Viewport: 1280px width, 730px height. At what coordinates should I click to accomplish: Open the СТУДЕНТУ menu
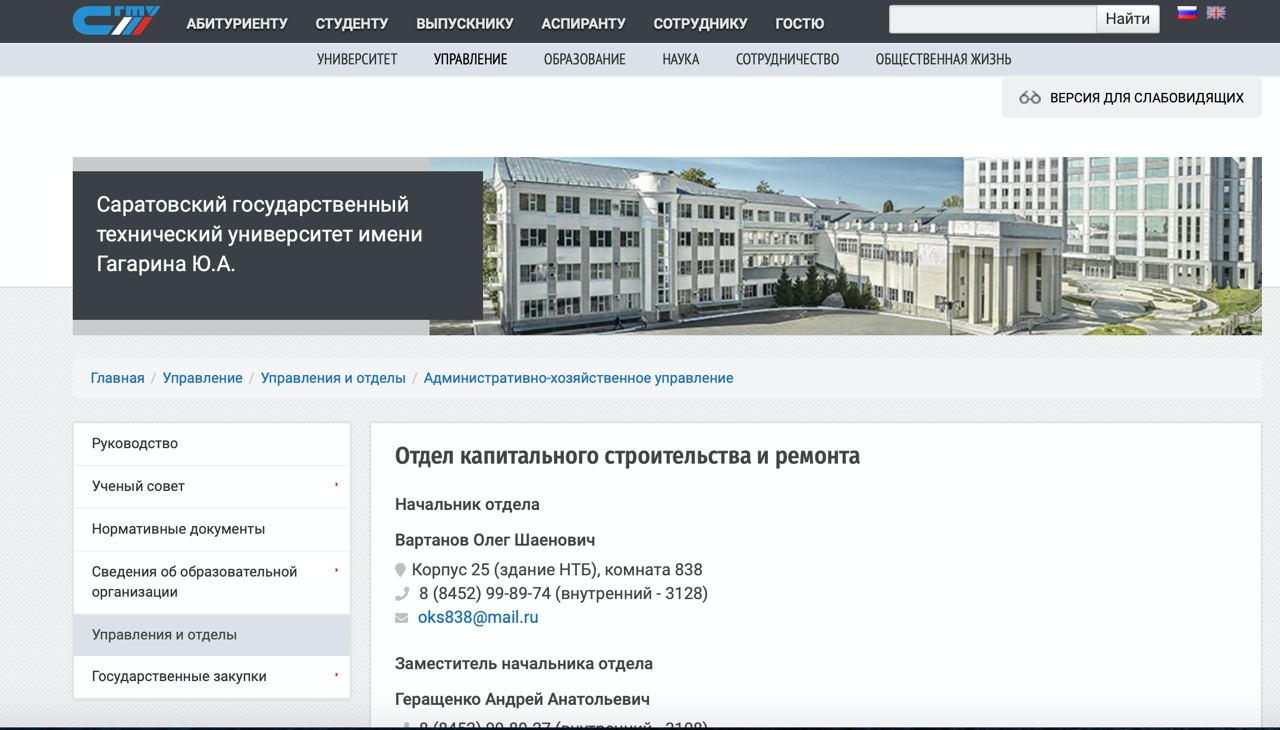pyautogui.click(x=352, y=23)
